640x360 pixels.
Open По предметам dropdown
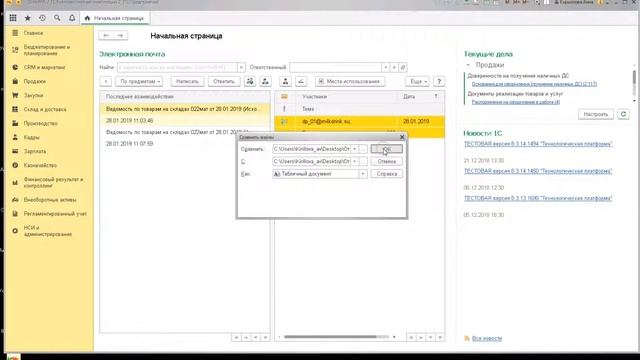139,82
